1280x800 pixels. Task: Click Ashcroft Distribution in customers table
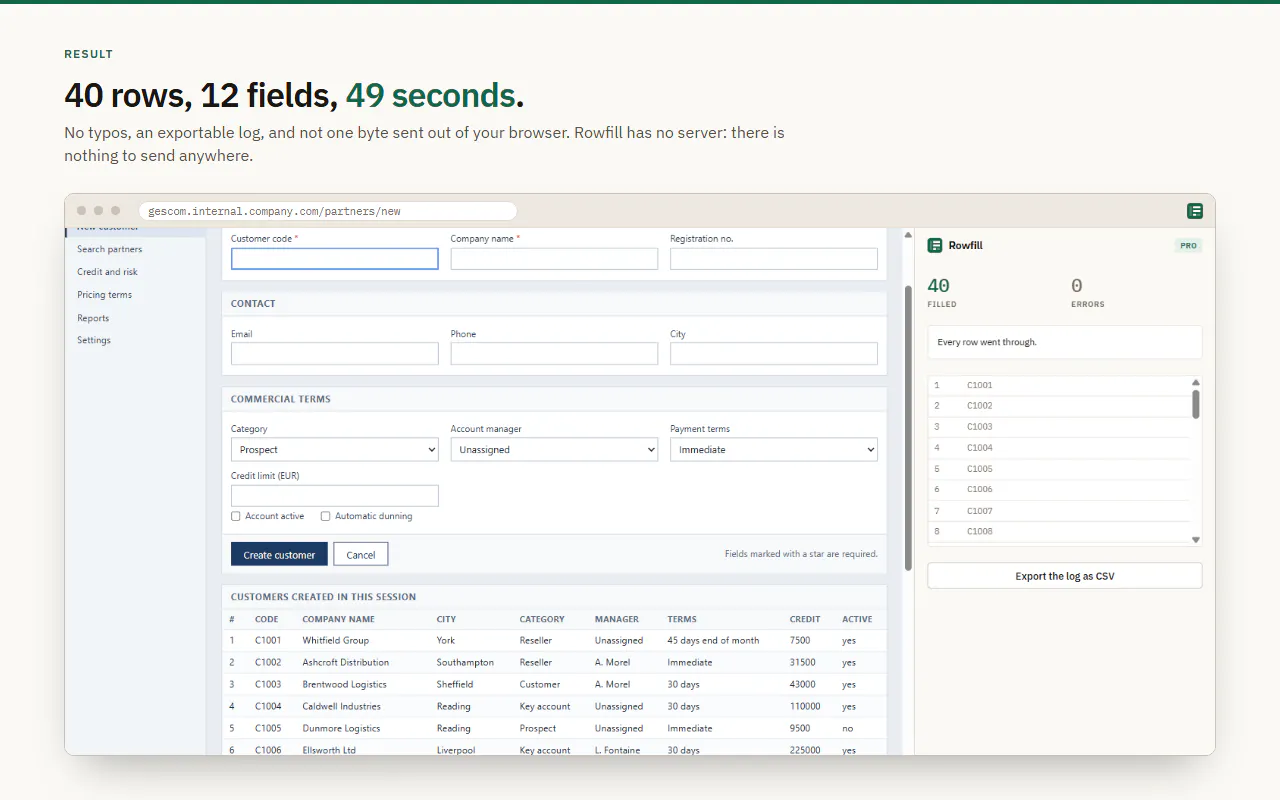pos(346,662)
